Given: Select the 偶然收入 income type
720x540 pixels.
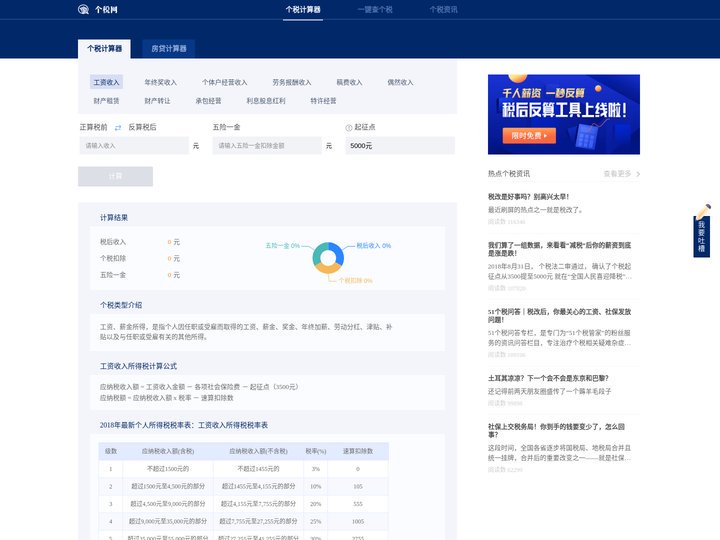Looking at the screenshot, I should [x=400, y=82].
